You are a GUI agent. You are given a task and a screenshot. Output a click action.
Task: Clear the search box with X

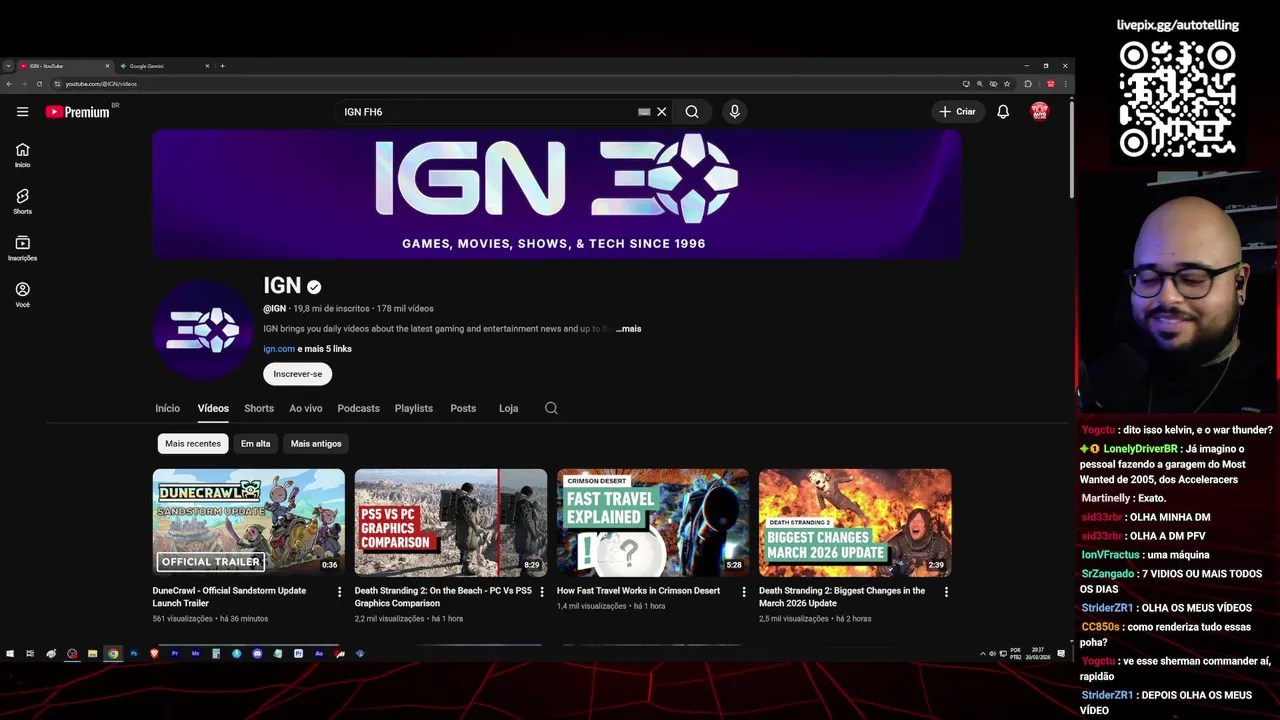(x=661, y=112)
